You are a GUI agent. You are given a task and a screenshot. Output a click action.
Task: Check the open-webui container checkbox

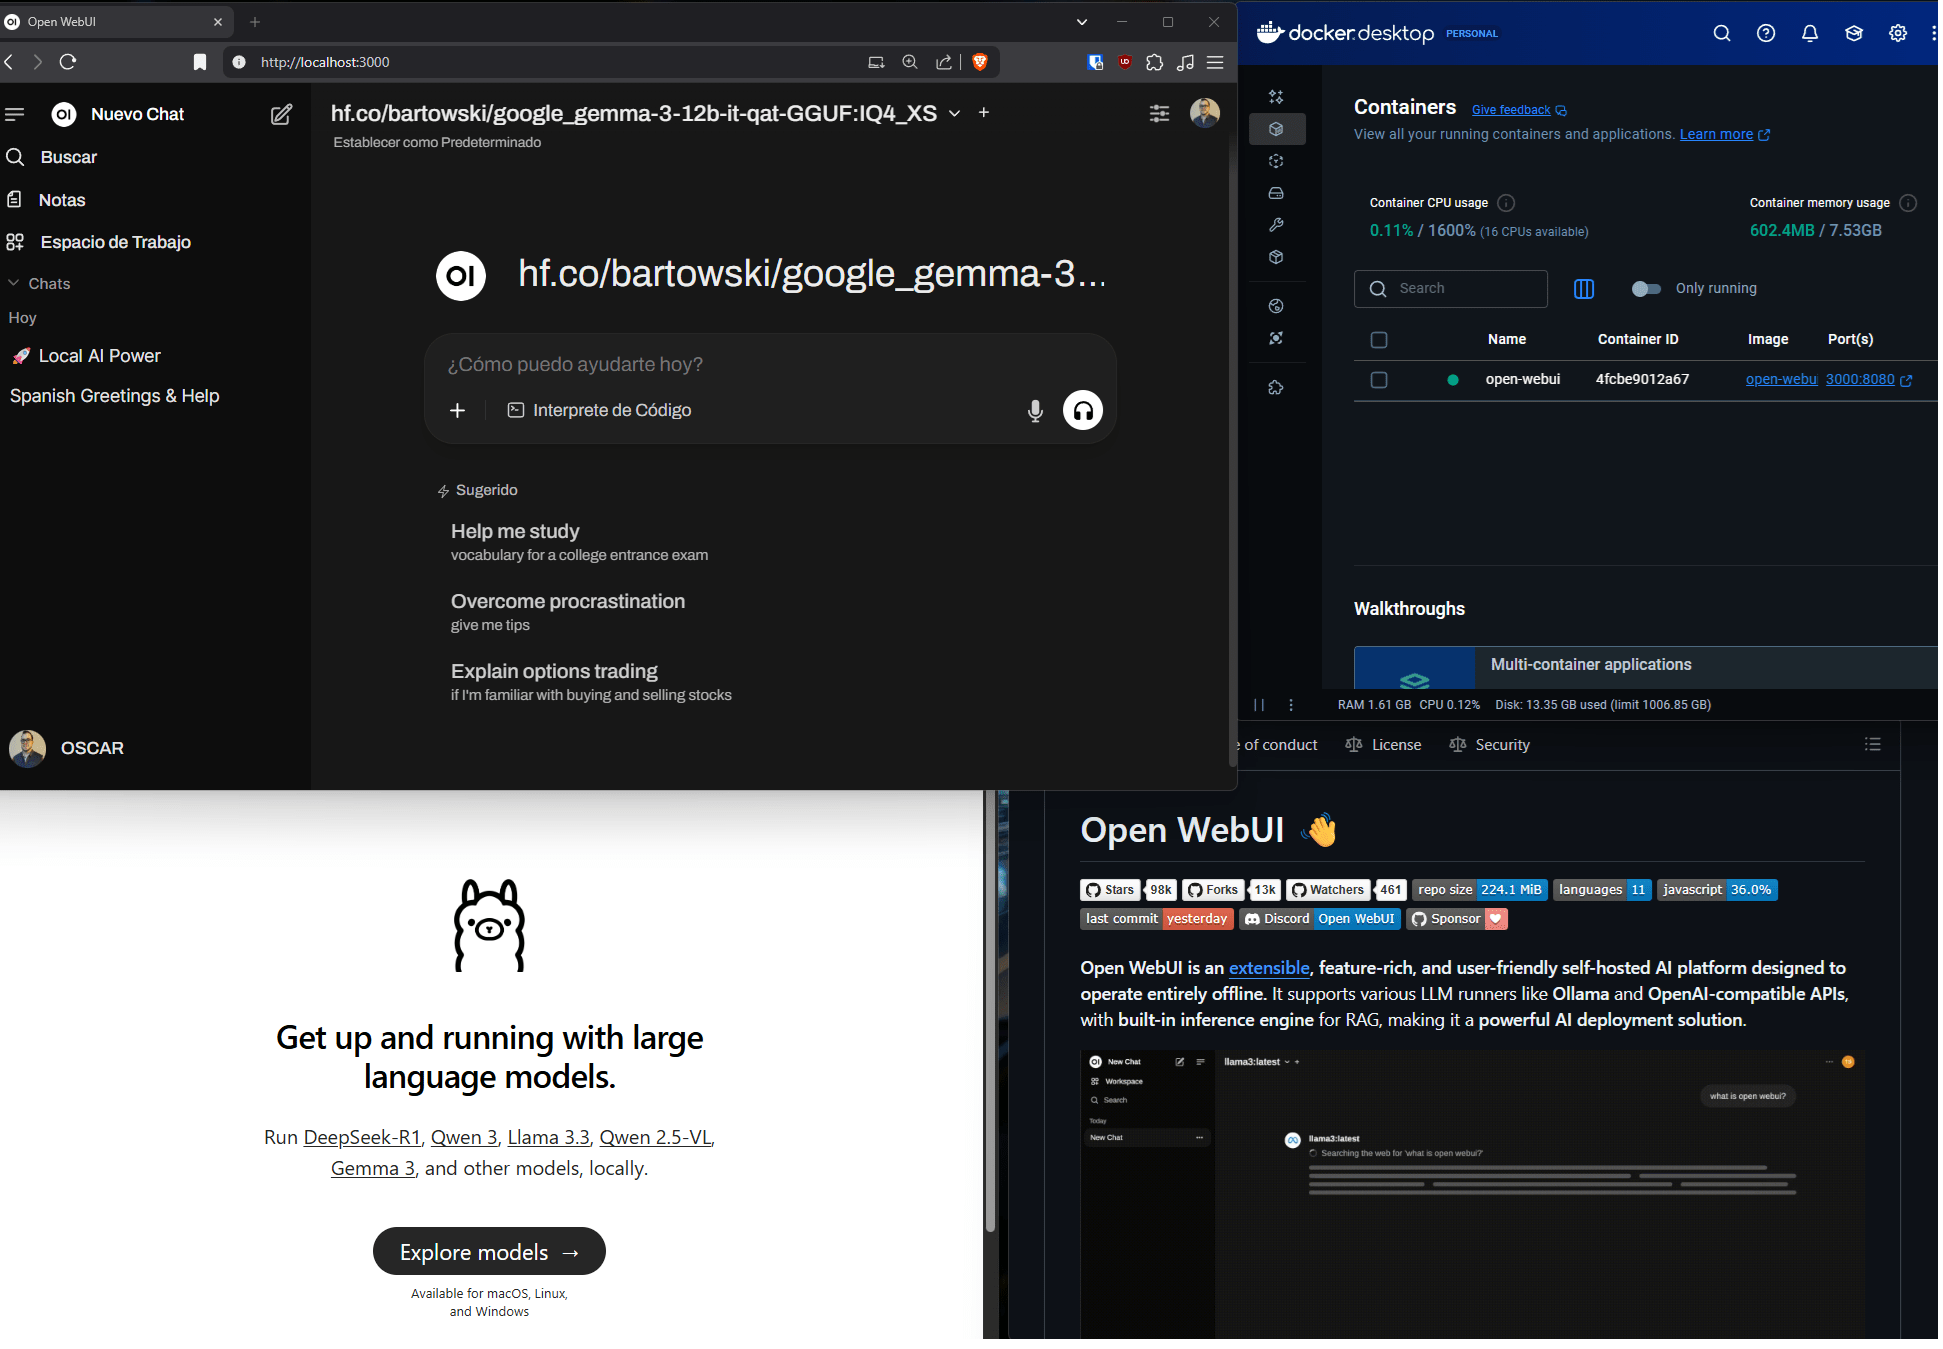pos(1379,380)
